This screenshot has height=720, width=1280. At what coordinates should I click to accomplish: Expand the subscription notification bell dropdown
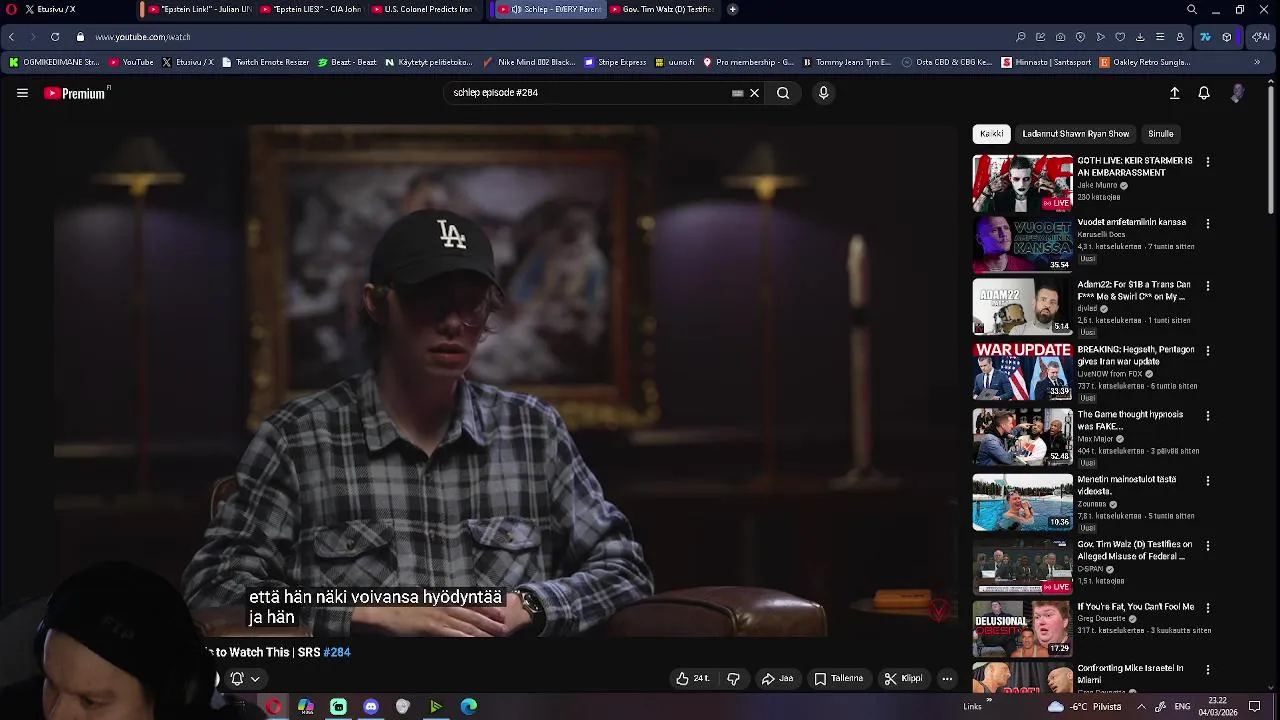pyautogui.click(x=245, y=679)
